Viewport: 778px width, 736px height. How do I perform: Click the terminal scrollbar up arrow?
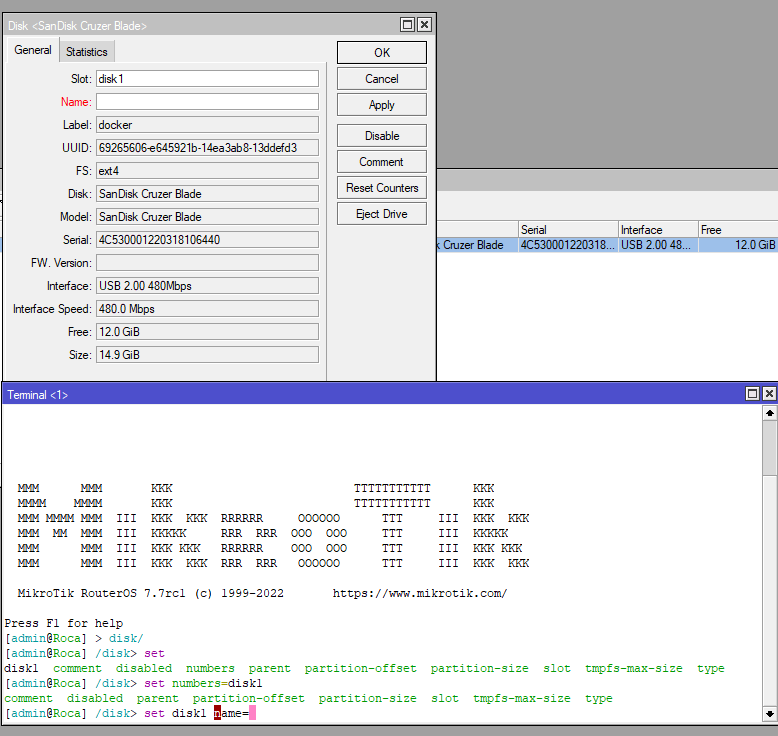coord(770,413)
